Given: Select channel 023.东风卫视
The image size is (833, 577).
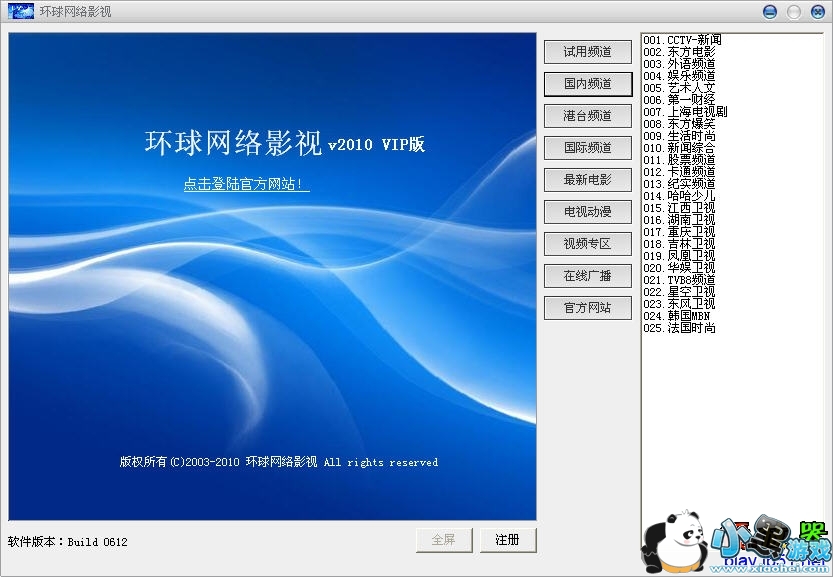Looking at the screenshot, I should (679, 304).
